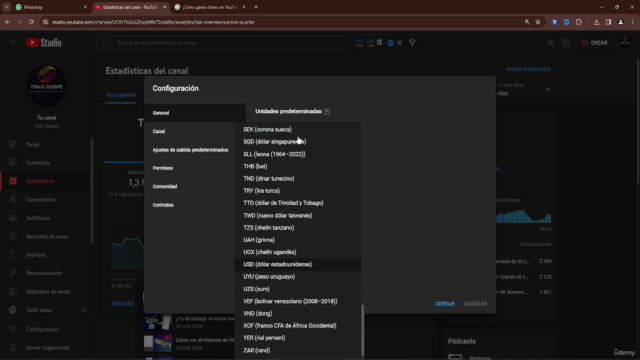Open the Comunidad settings tab
Screen dimensions: 640x360
(189, 187)
